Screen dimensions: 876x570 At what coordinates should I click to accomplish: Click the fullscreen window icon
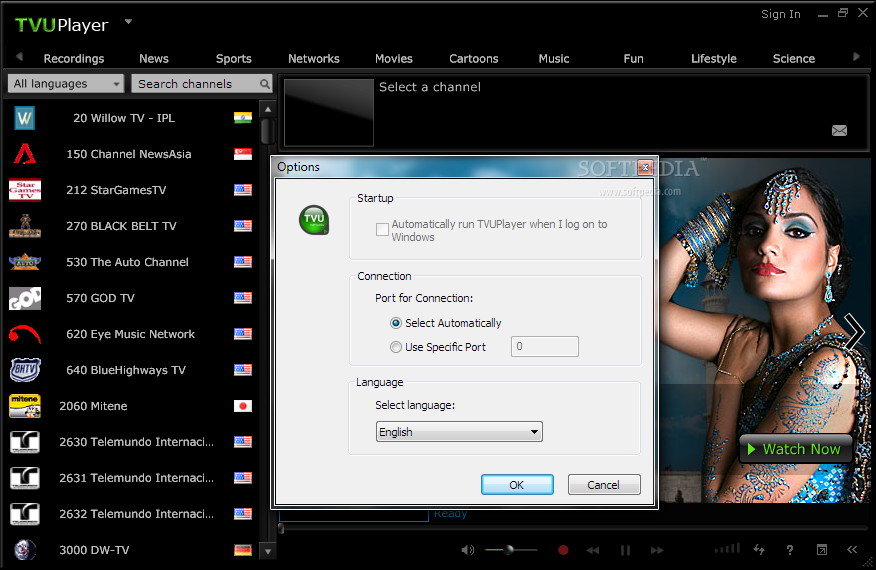822,550
